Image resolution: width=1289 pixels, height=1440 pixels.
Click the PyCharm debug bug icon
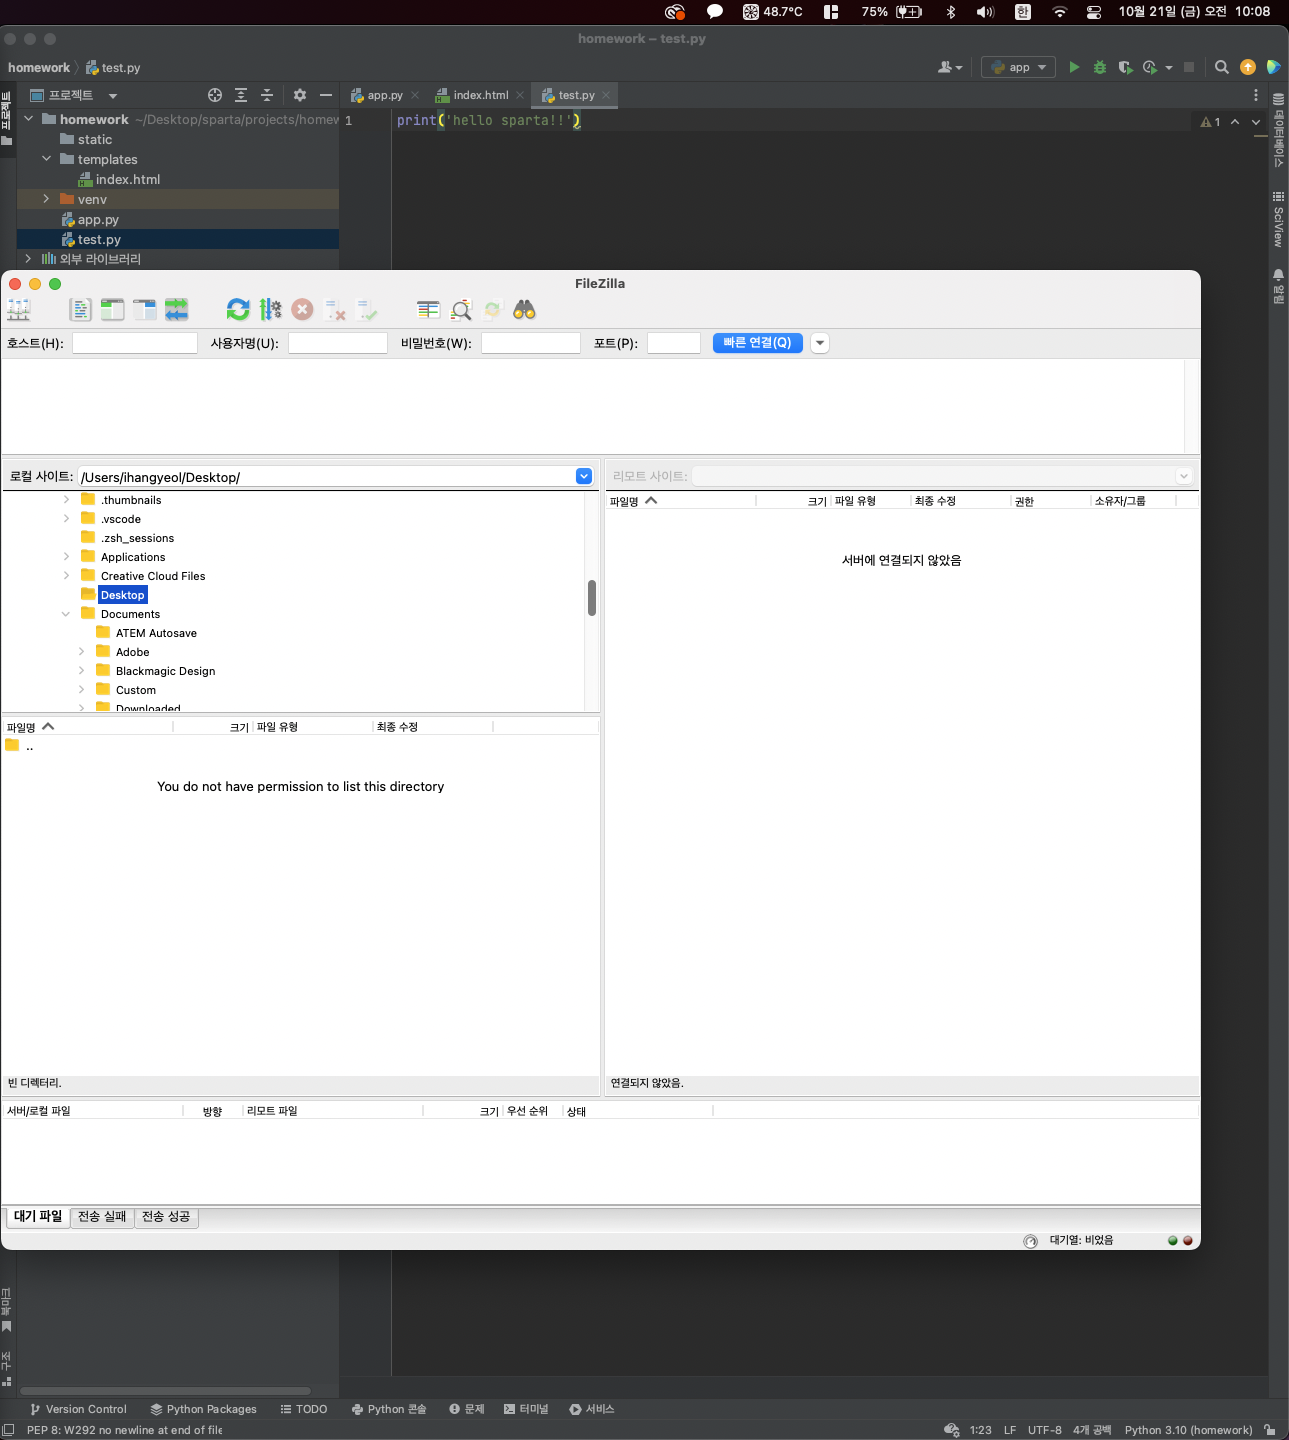coord(1100,67)
